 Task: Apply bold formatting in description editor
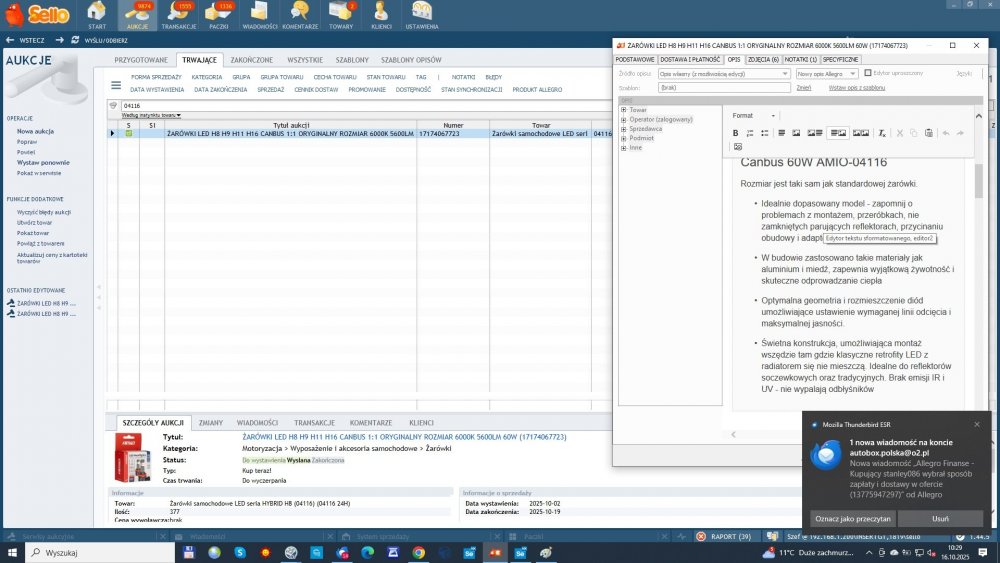(735, 133)
